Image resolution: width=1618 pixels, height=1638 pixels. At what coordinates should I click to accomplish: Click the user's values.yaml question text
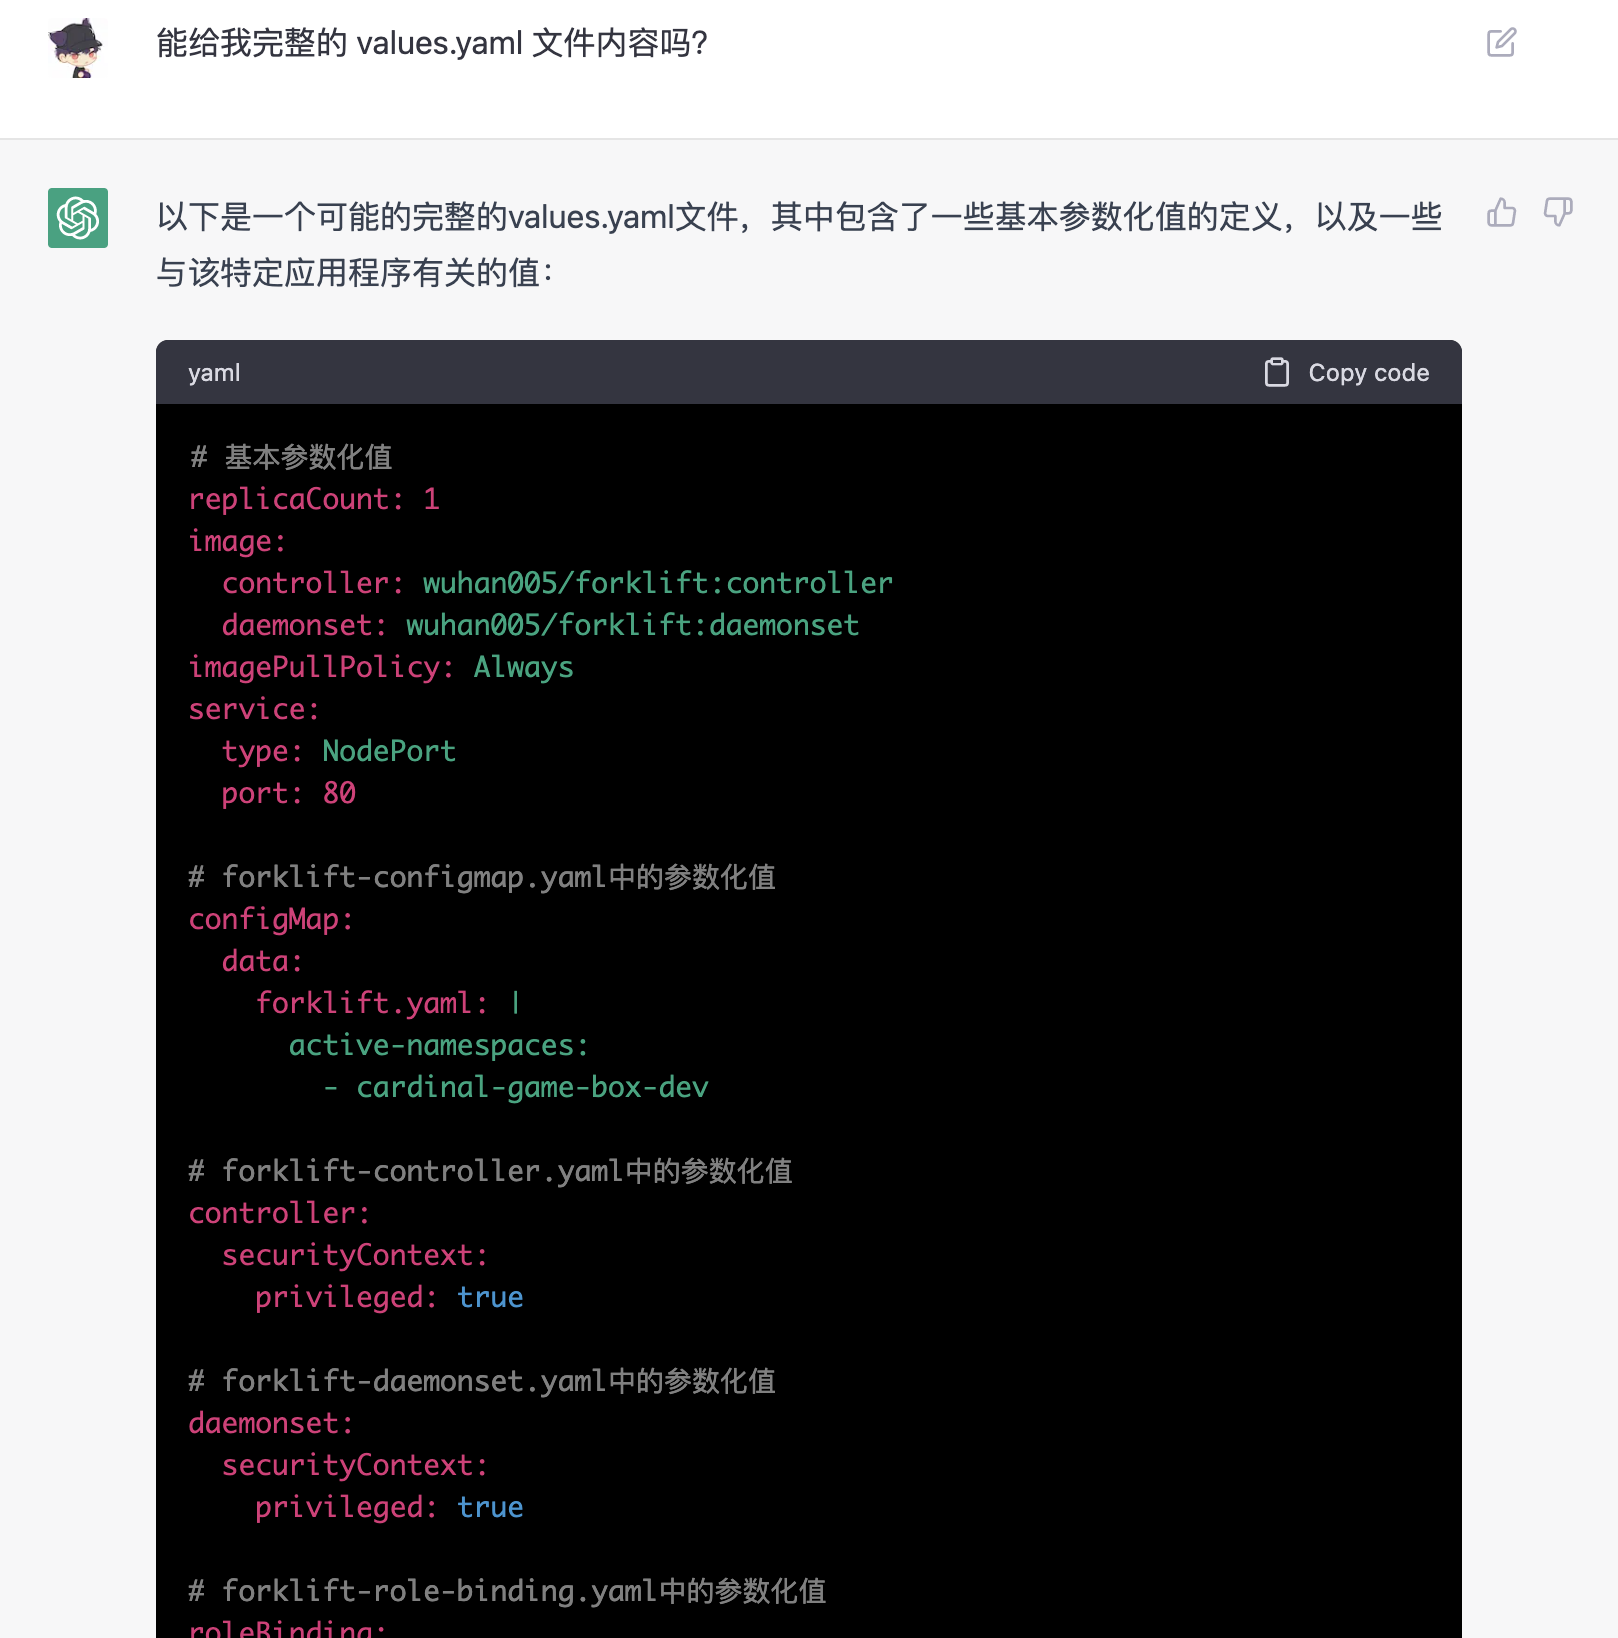tap(432, 44)
